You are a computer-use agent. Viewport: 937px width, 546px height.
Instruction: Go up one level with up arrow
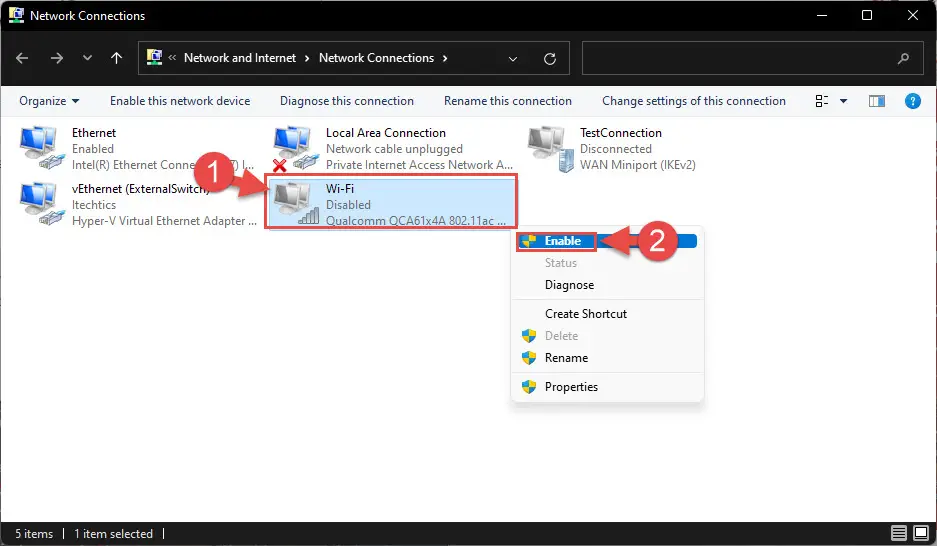(117, 58)
